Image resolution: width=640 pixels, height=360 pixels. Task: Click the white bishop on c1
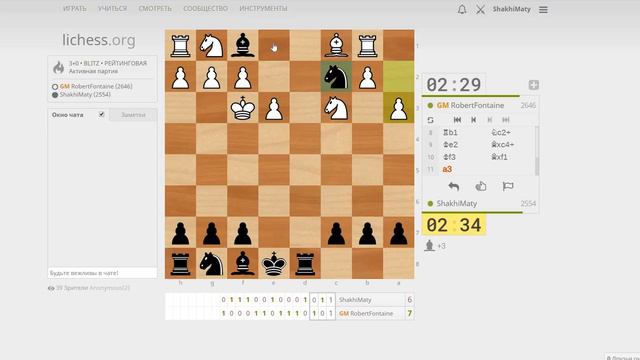click(336, 45)
